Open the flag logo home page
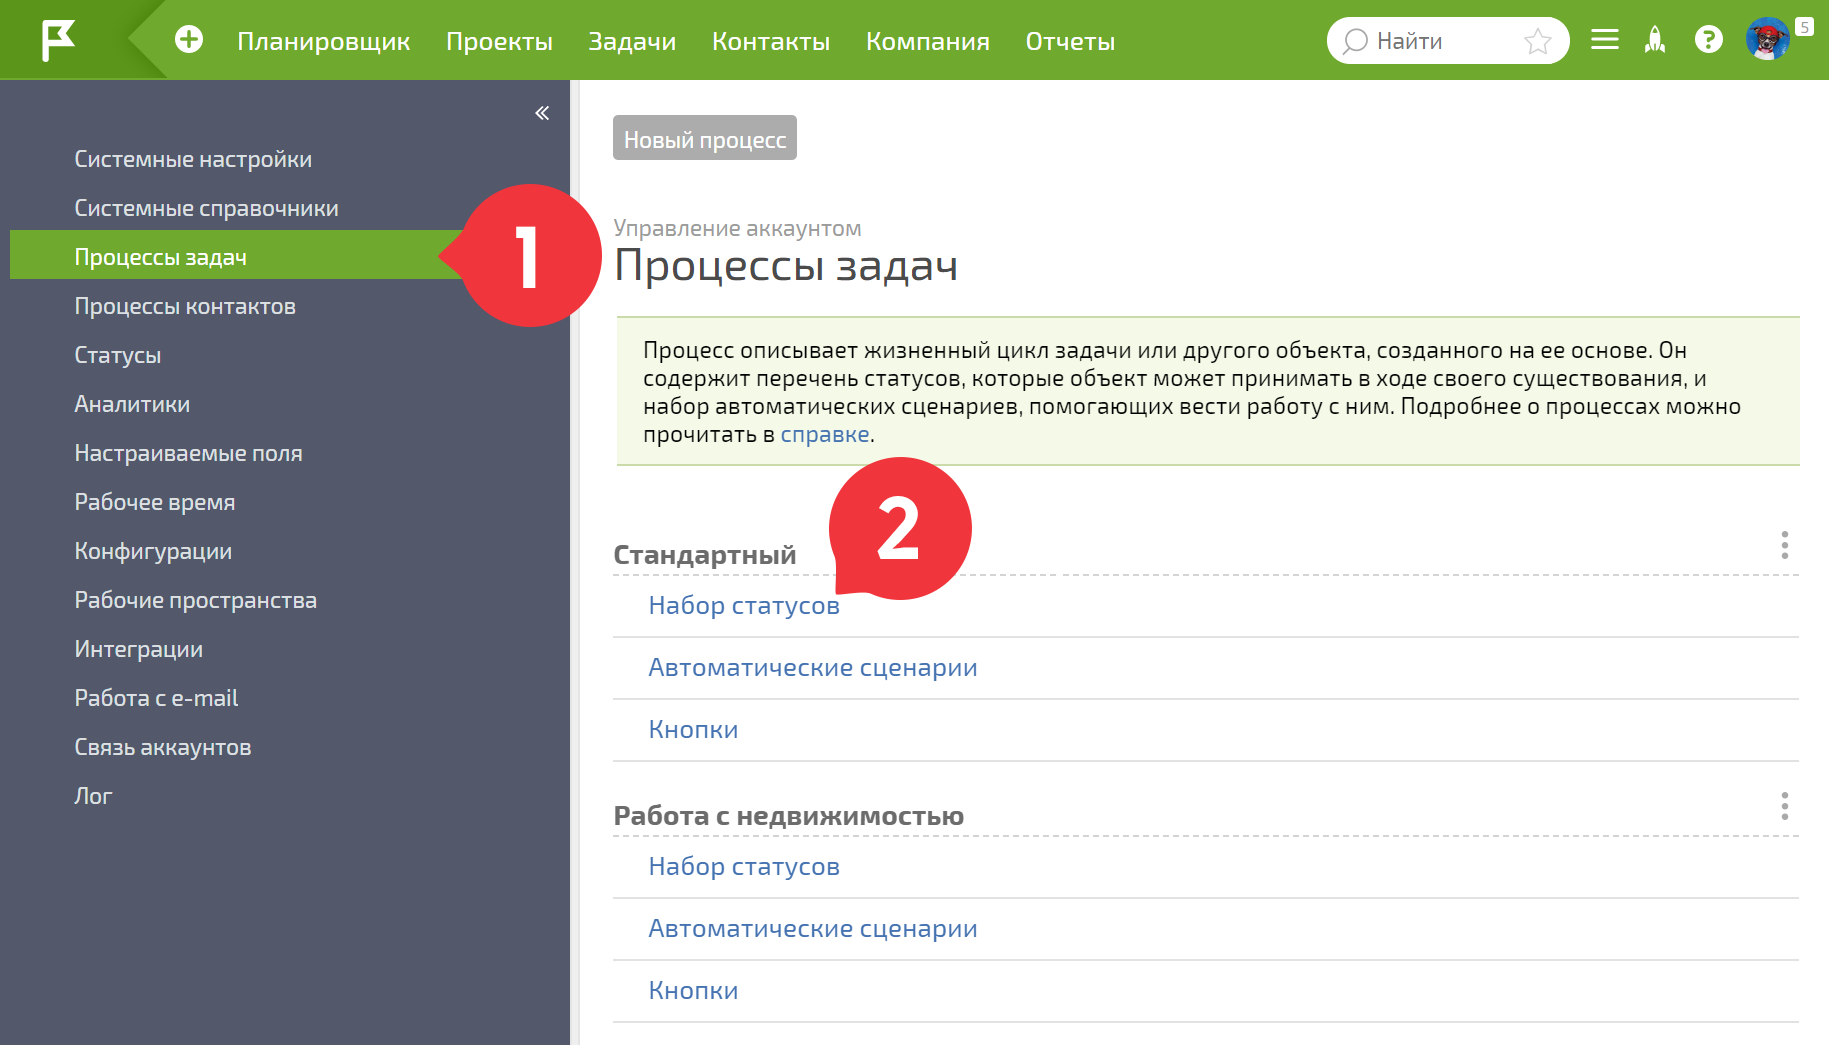The width and height of the screenshot is (1829, 1045). (58, 40)
